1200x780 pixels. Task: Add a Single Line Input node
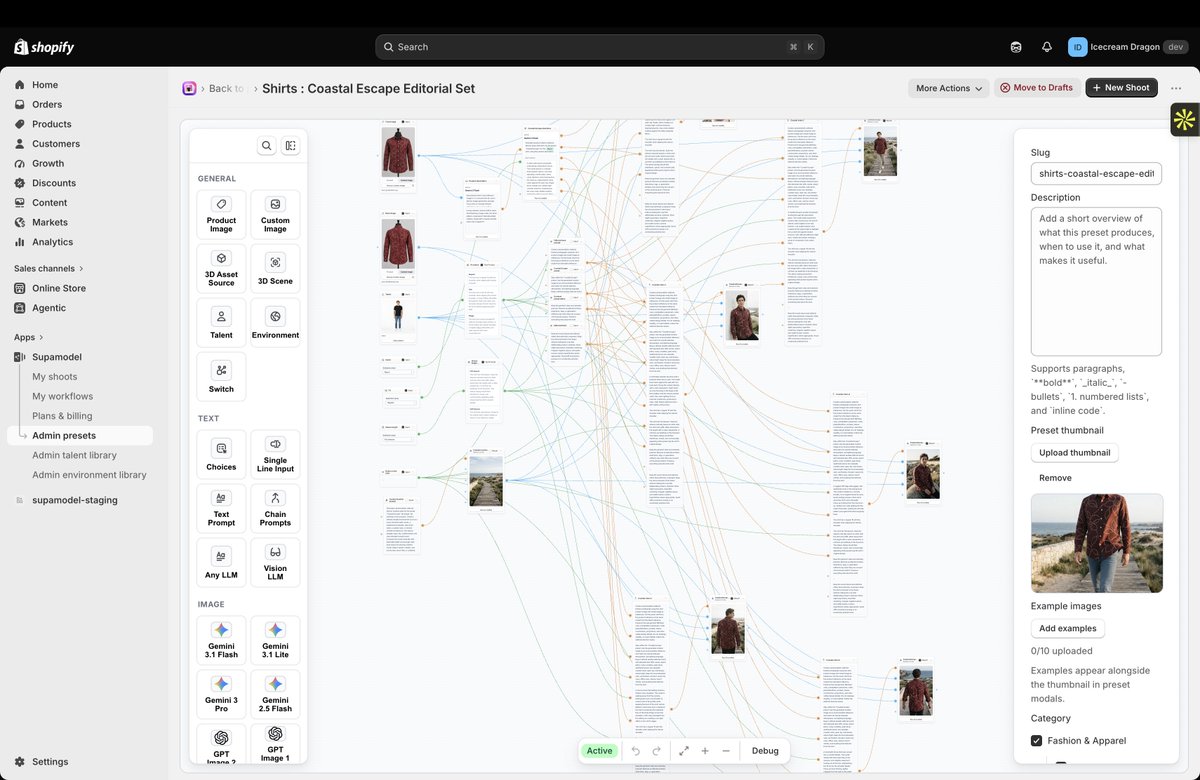(275, 454)
